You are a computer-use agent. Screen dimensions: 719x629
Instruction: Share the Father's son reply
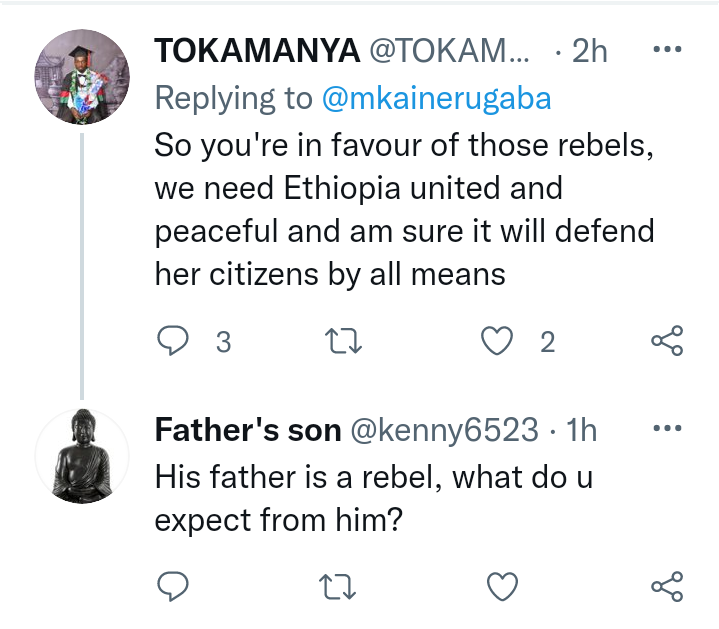click(667, 586)
